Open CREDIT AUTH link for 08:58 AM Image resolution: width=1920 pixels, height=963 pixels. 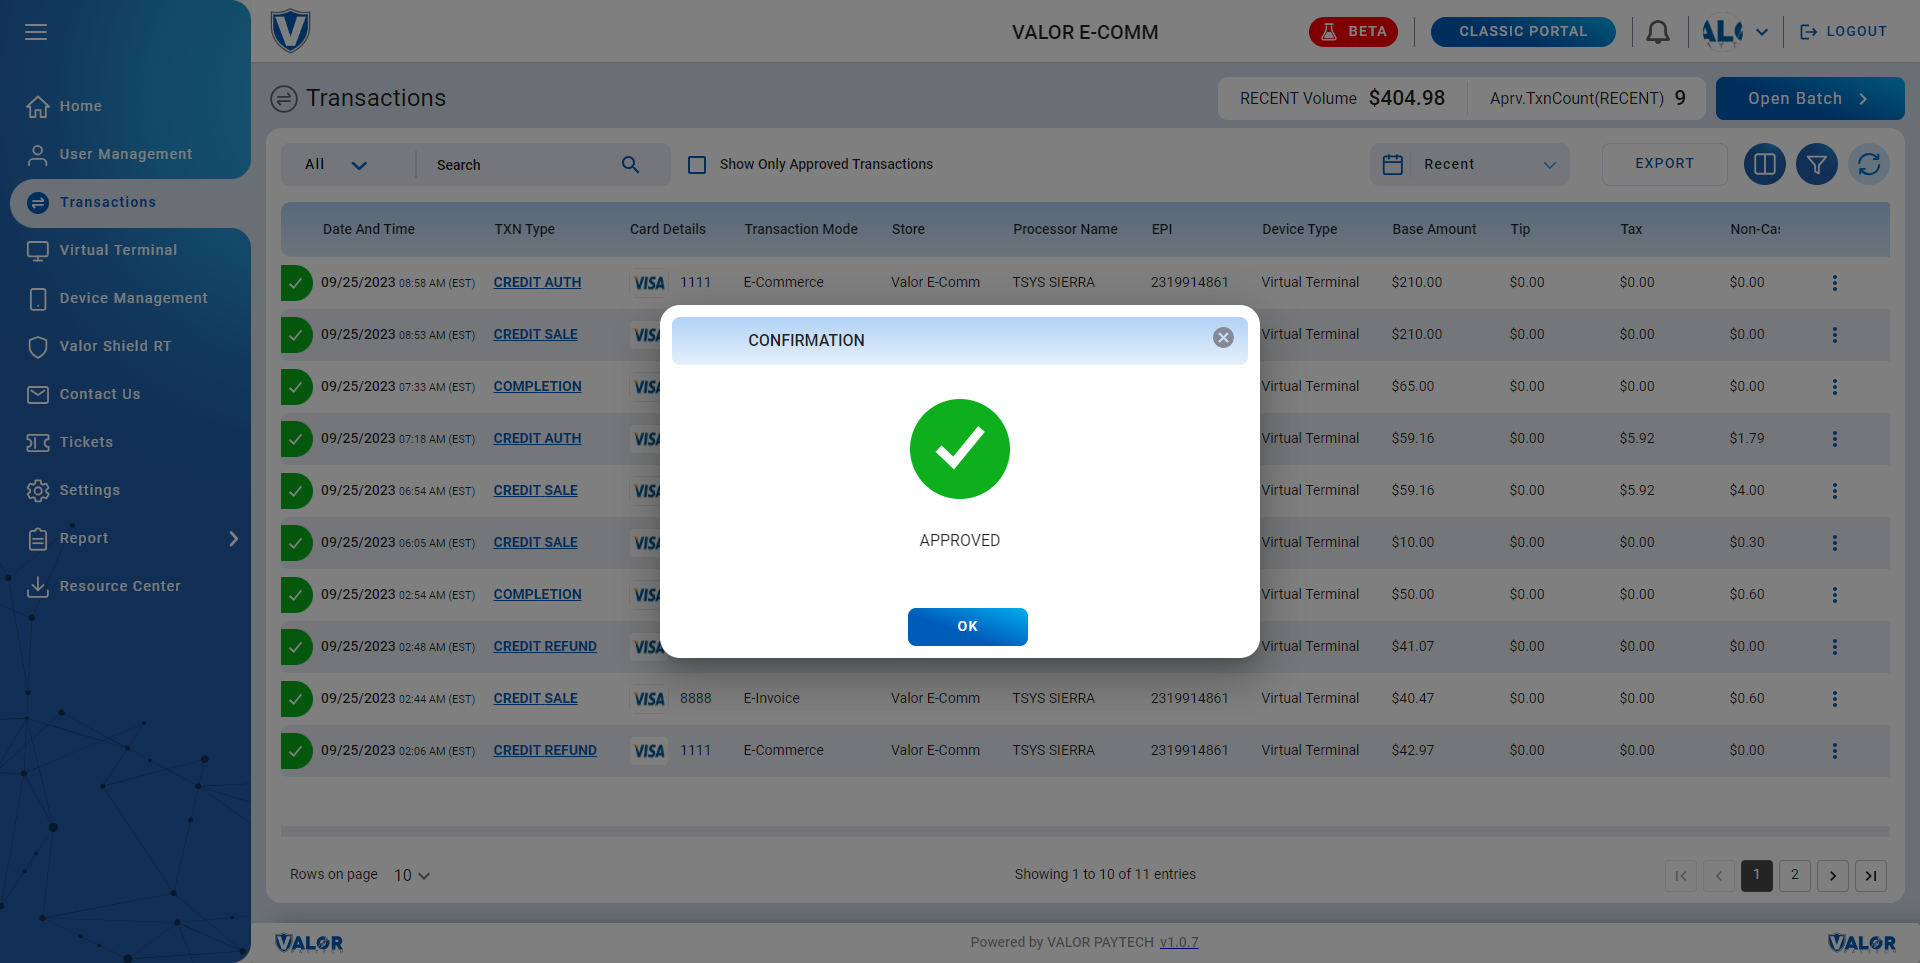(537, 283)
